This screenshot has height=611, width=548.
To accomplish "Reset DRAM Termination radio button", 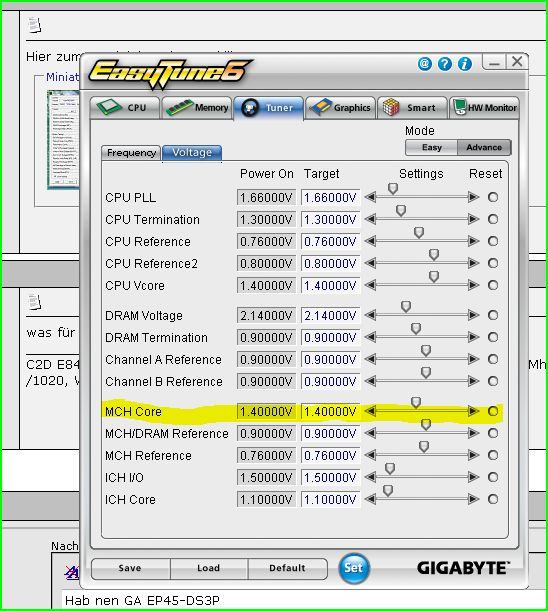I will [x=493, y=337].
